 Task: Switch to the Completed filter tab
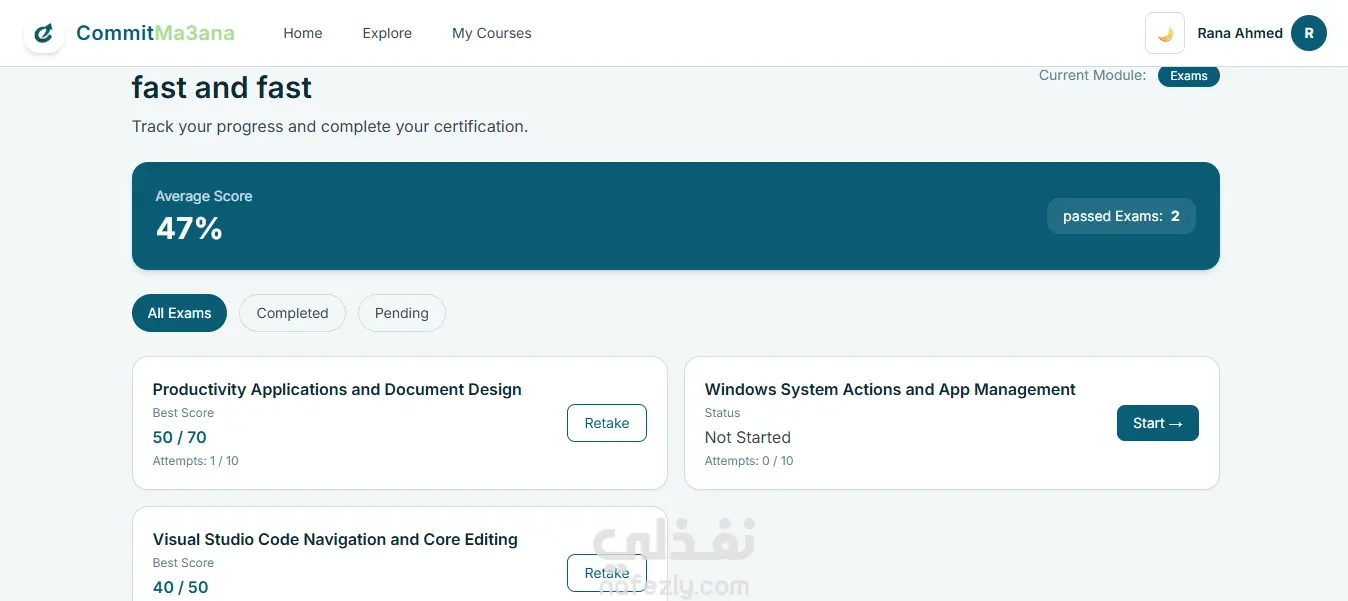click(292, 313)
